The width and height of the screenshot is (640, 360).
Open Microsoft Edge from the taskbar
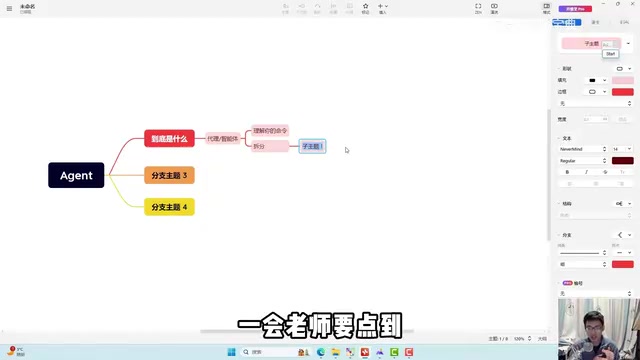point(321,352)
